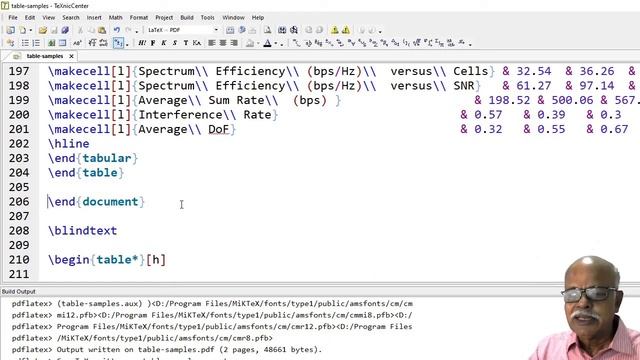Toggle the highlighted active toolbar button
The width and height of the screenshot is (640, 360).
coord(118,43)
